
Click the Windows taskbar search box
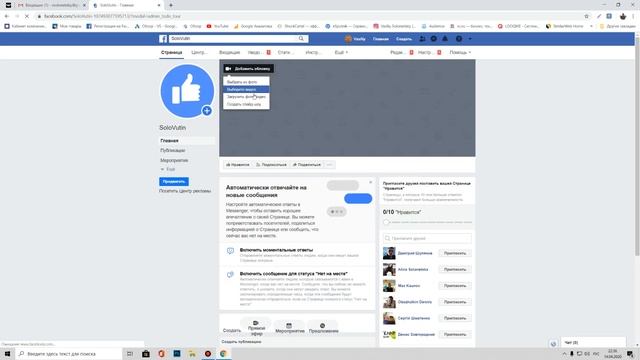point(69,353)
